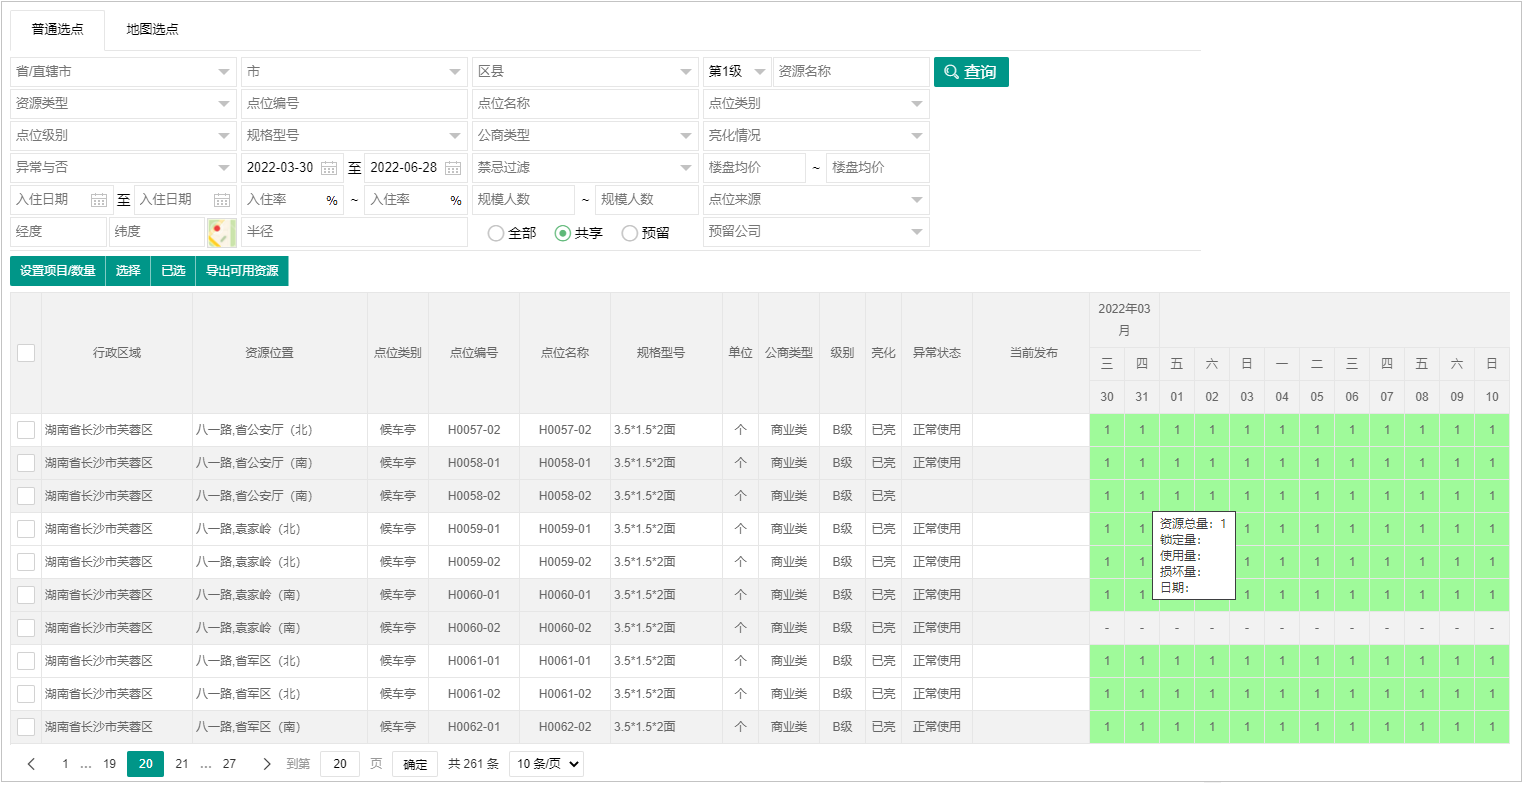Click the 确定 page jump button
This screenshot has width=1524, height=785.
pyautogui.click(x=415, y=764)
